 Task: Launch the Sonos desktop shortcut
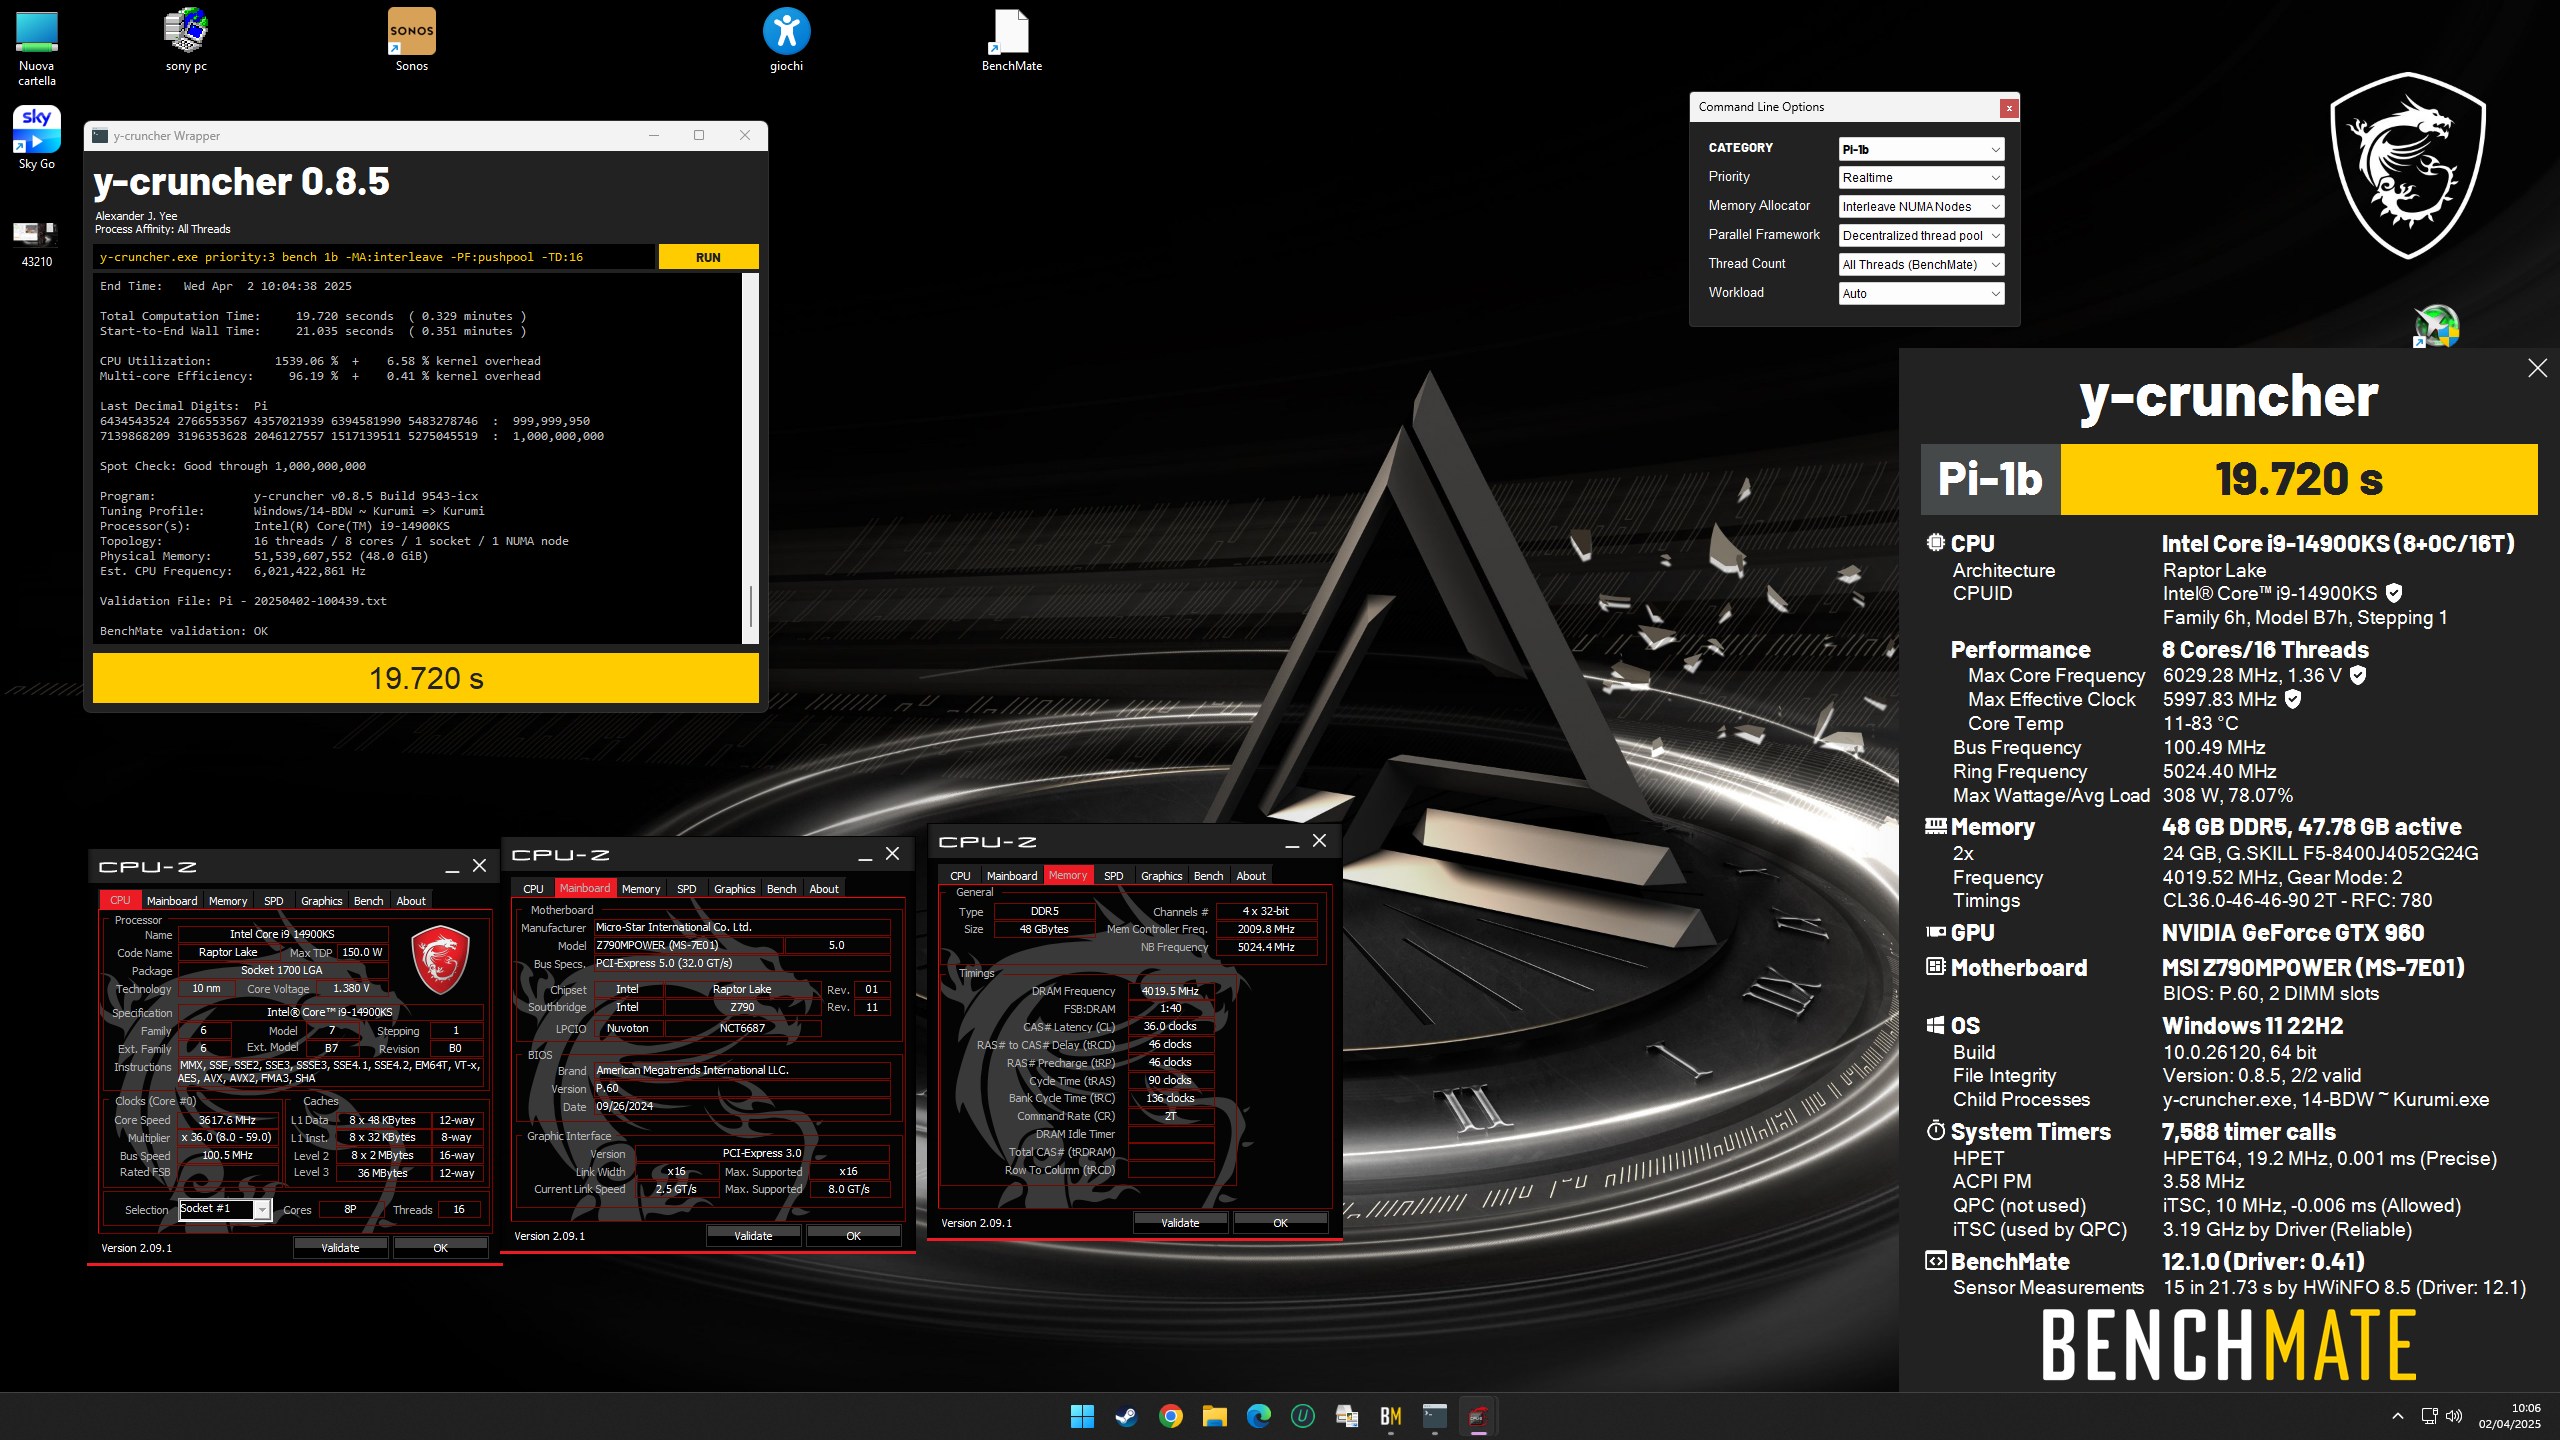(411, 40)
